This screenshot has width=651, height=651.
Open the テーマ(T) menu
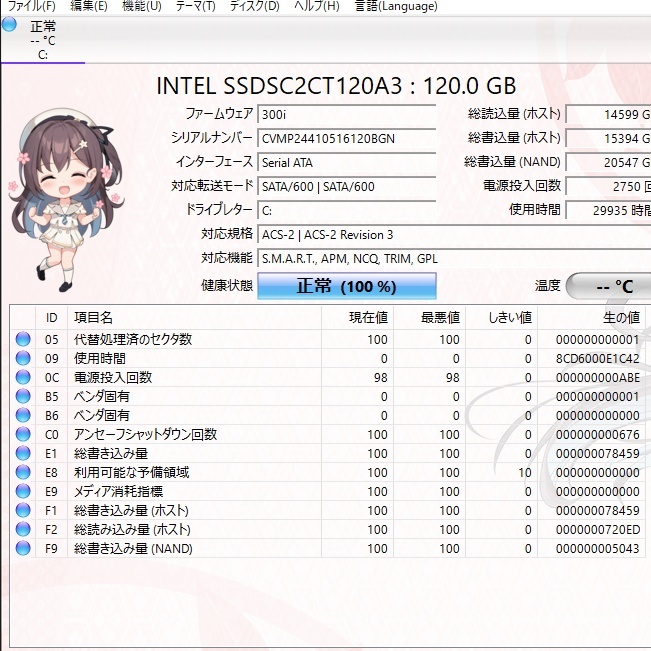(x=196, y=6)
